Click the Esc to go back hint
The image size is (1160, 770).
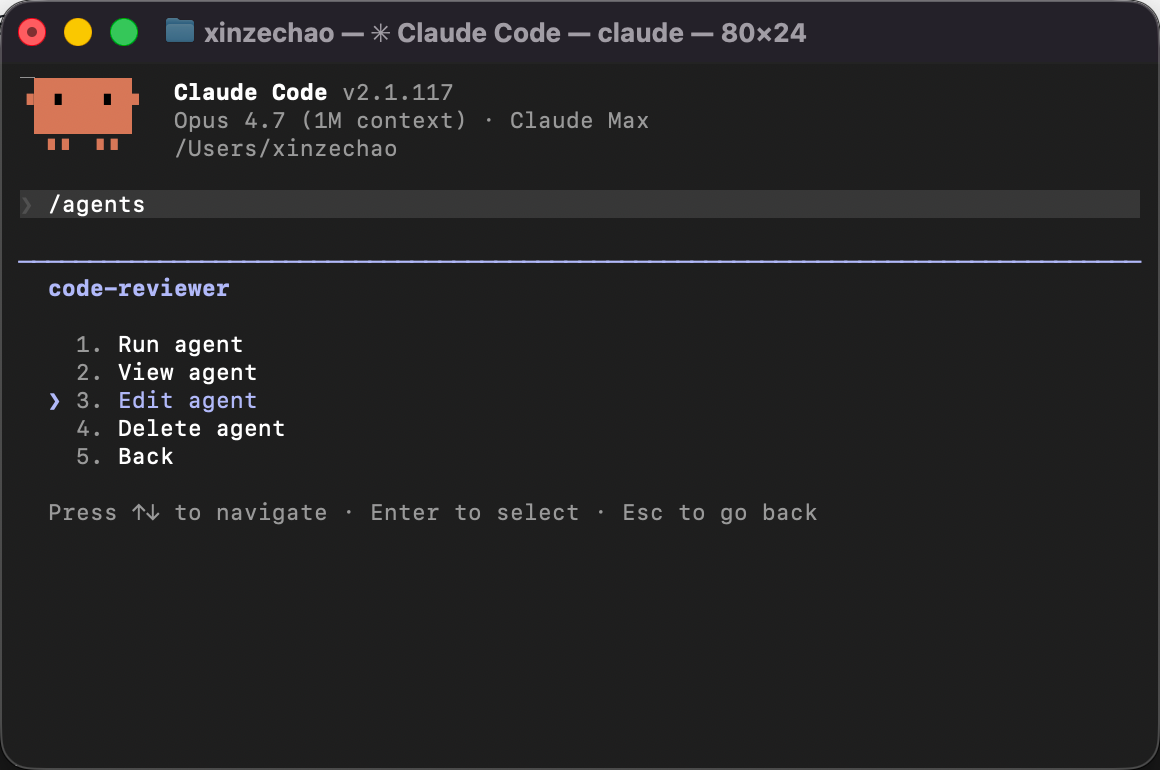pos(720,513)
